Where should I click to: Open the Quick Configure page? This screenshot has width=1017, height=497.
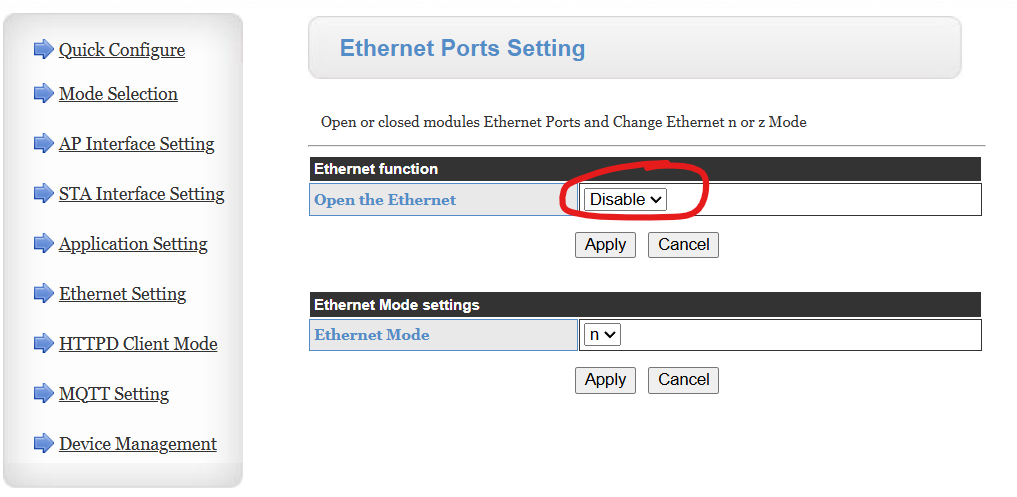tap(122, 50)
